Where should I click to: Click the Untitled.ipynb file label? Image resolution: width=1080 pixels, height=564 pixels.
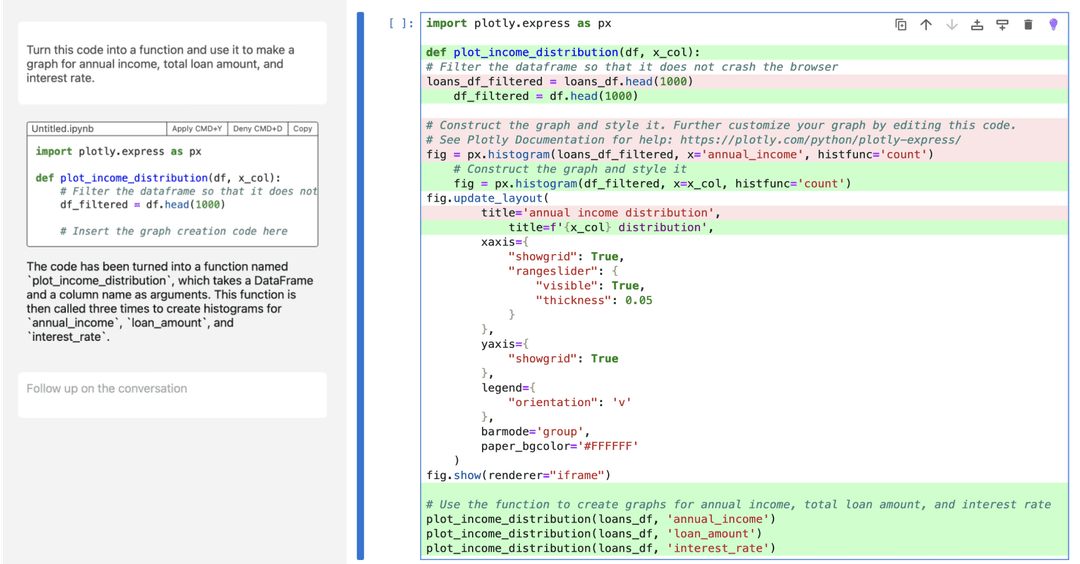62,129
